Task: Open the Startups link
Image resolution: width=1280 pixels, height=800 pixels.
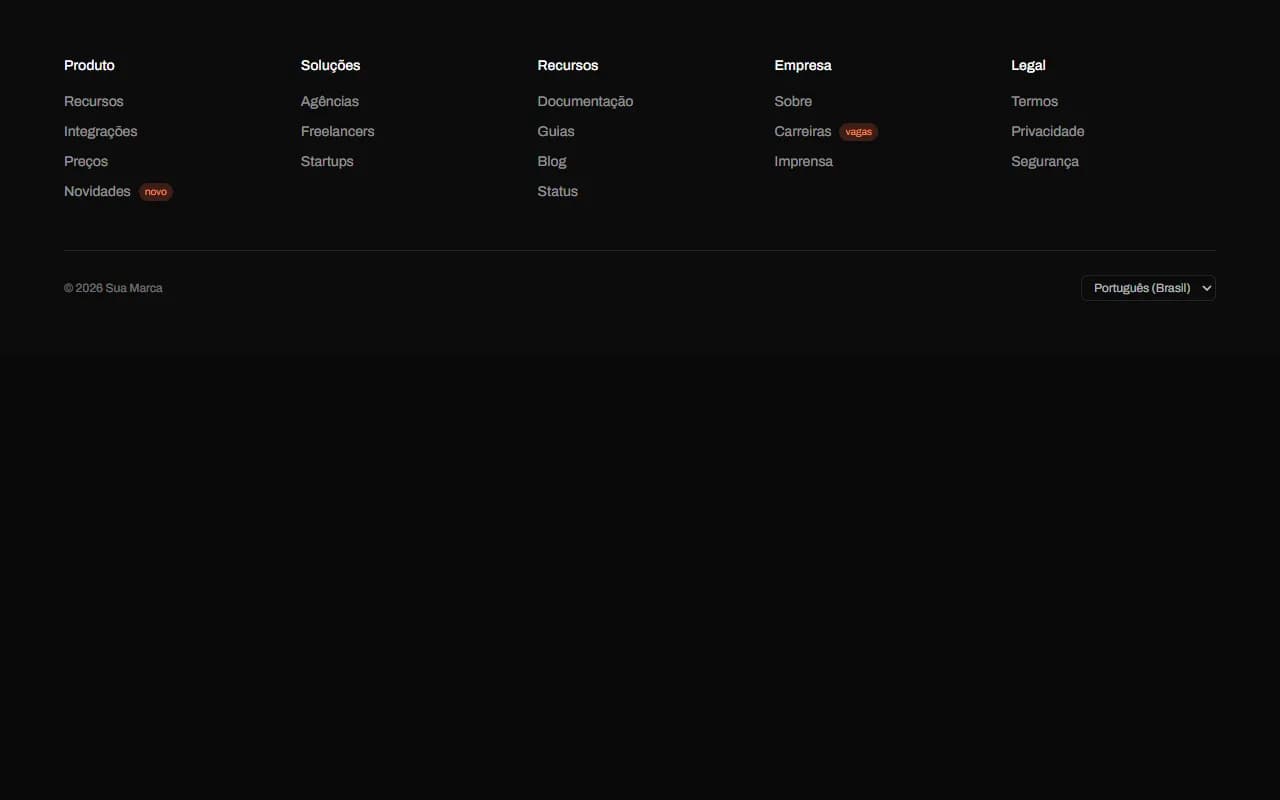Action: coord(327,161)
